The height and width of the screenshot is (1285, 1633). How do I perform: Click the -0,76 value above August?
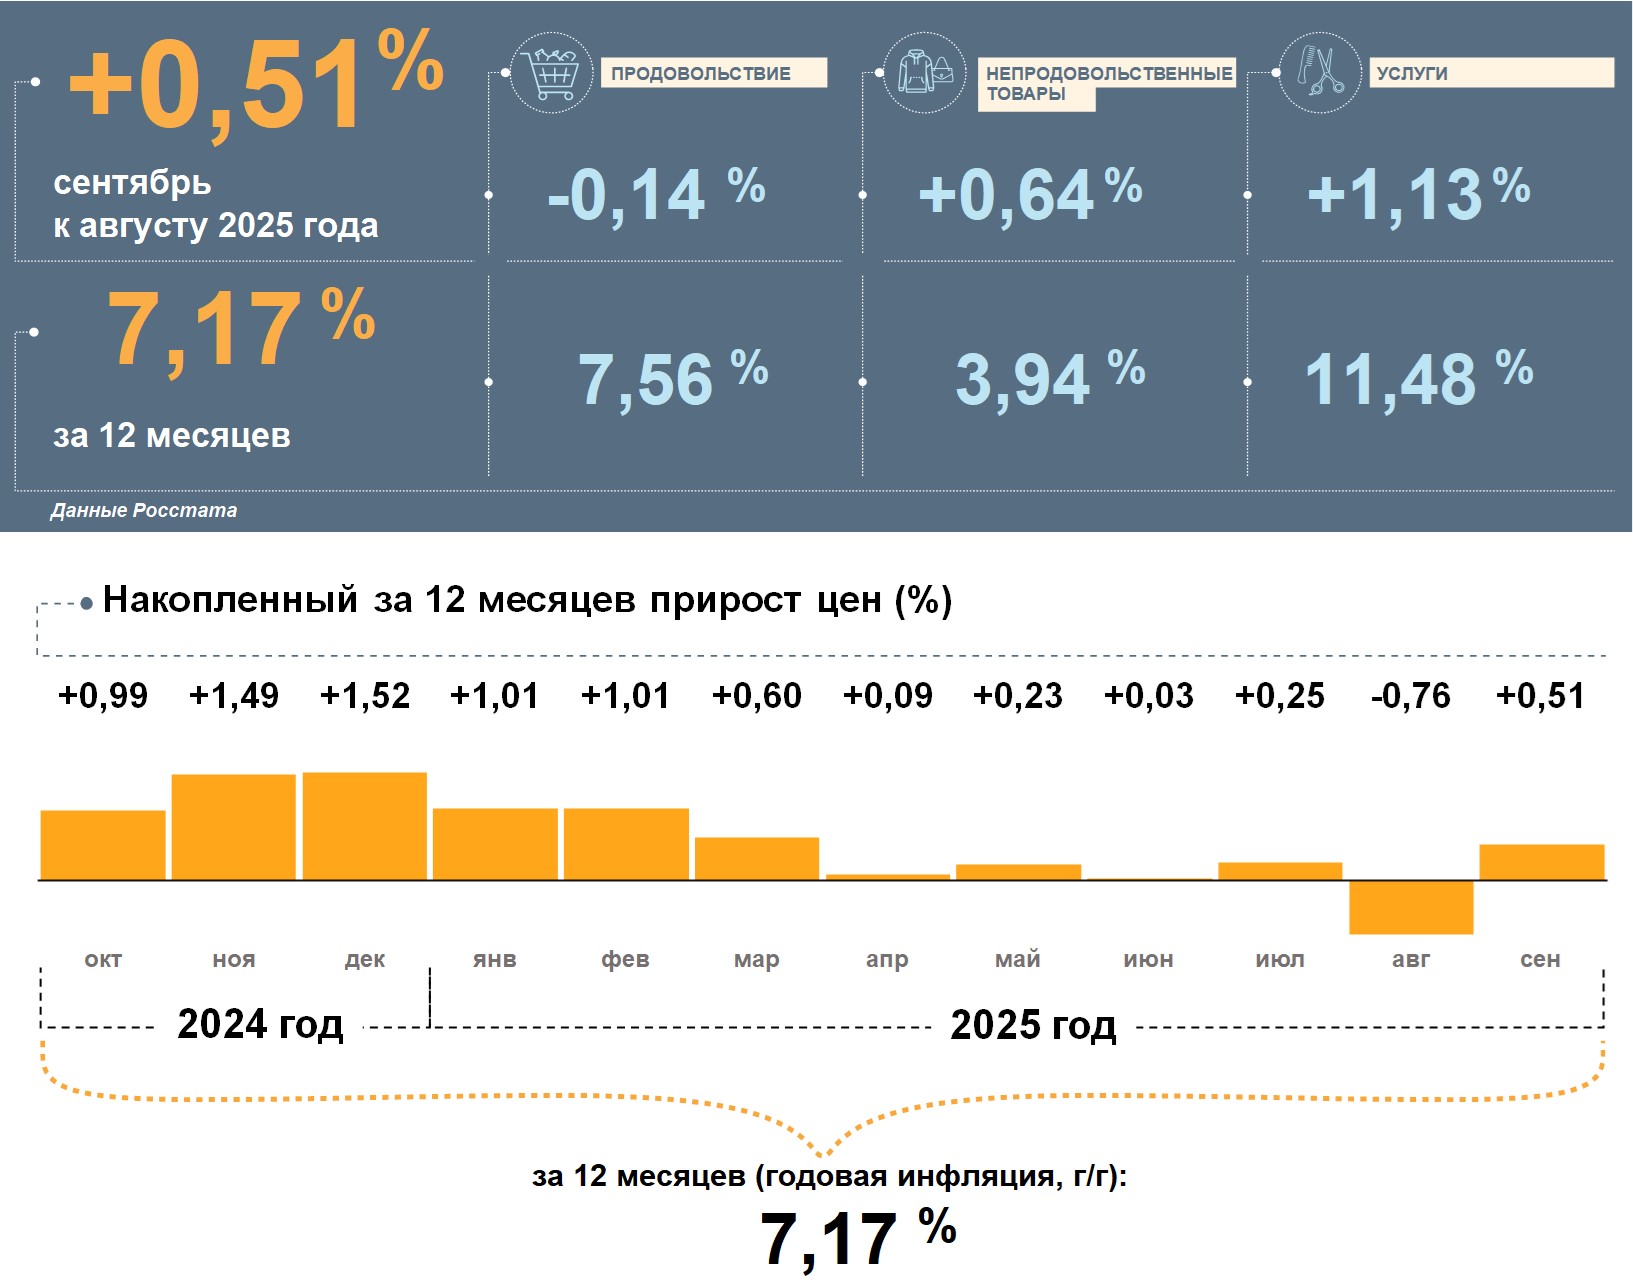point(1410,695)
